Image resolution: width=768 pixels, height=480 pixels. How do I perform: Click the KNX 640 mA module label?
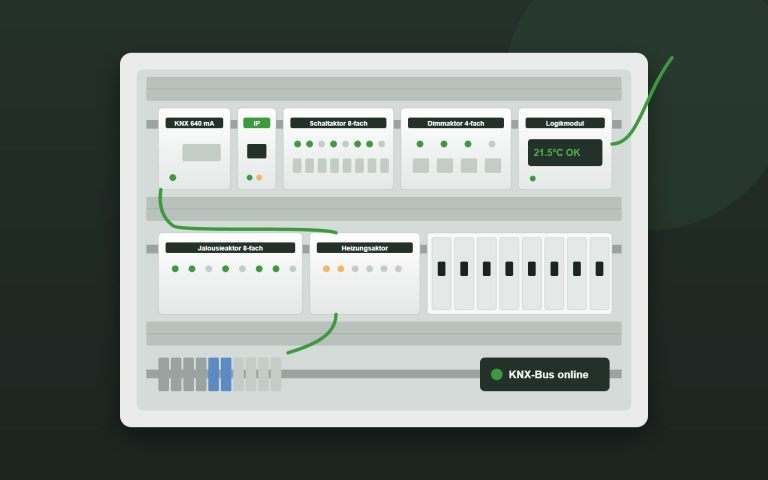click(x=194, y=123)
